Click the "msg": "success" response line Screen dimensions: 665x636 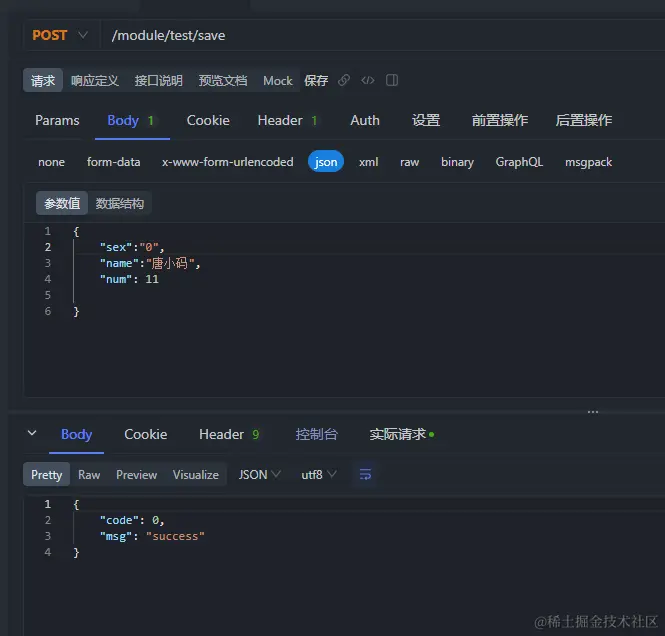pos(152,536)
